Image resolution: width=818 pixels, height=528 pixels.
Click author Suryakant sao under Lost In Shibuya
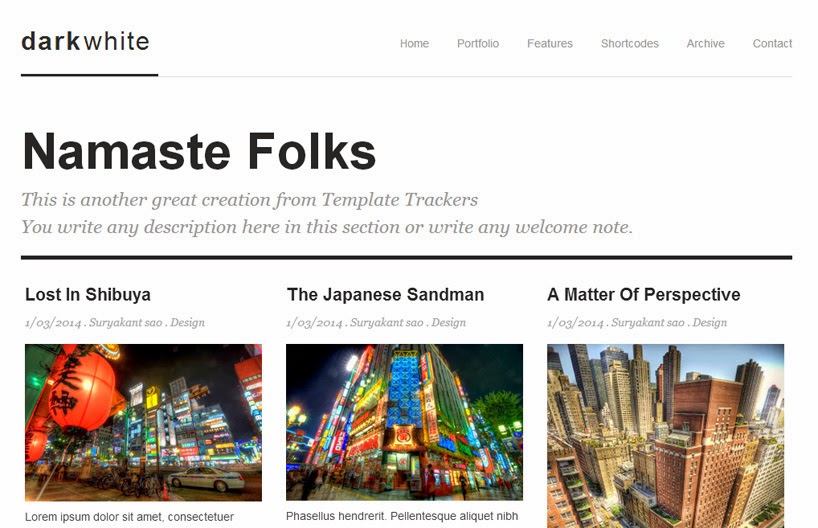125,322
